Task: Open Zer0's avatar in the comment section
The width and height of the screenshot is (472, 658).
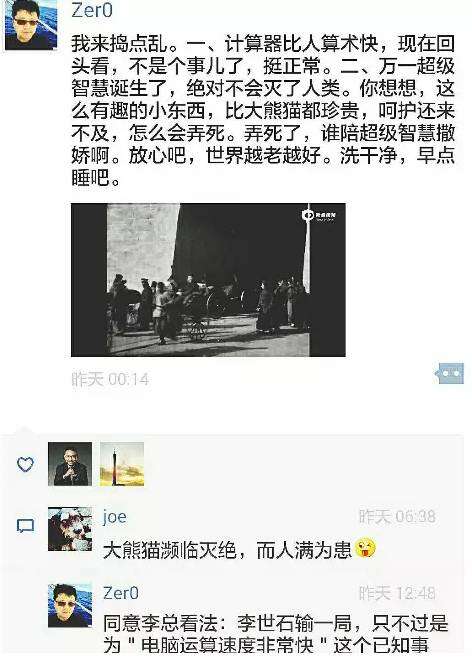Action: (x=70, y=605)
